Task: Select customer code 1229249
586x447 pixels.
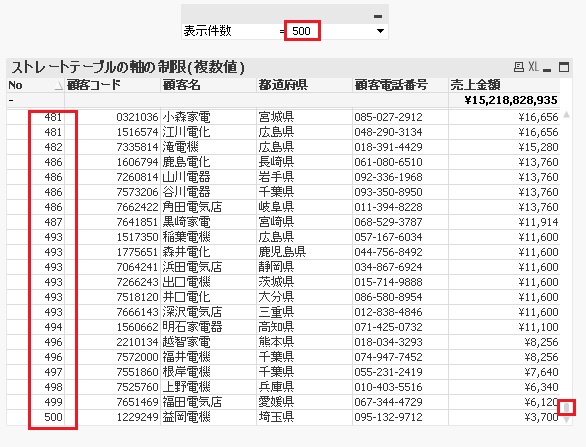Action: pos(138,417)
